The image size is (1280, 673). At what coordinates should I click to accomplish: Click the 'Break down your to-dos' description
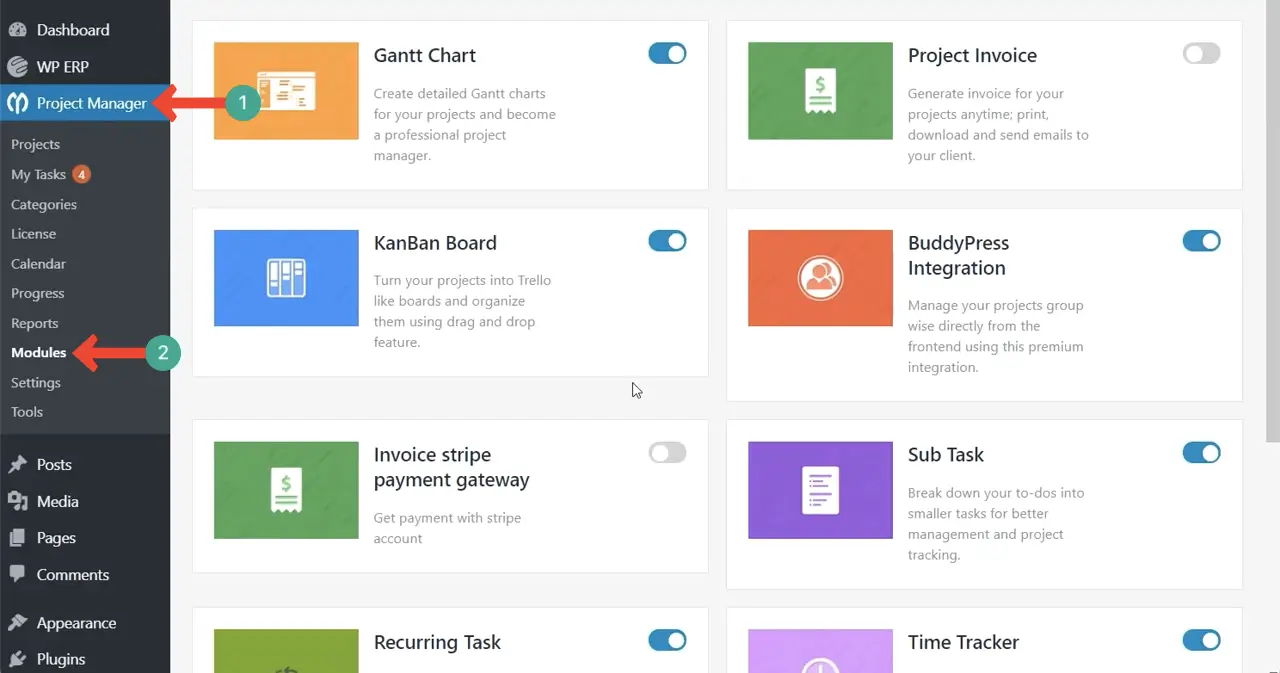pos(996,524)
